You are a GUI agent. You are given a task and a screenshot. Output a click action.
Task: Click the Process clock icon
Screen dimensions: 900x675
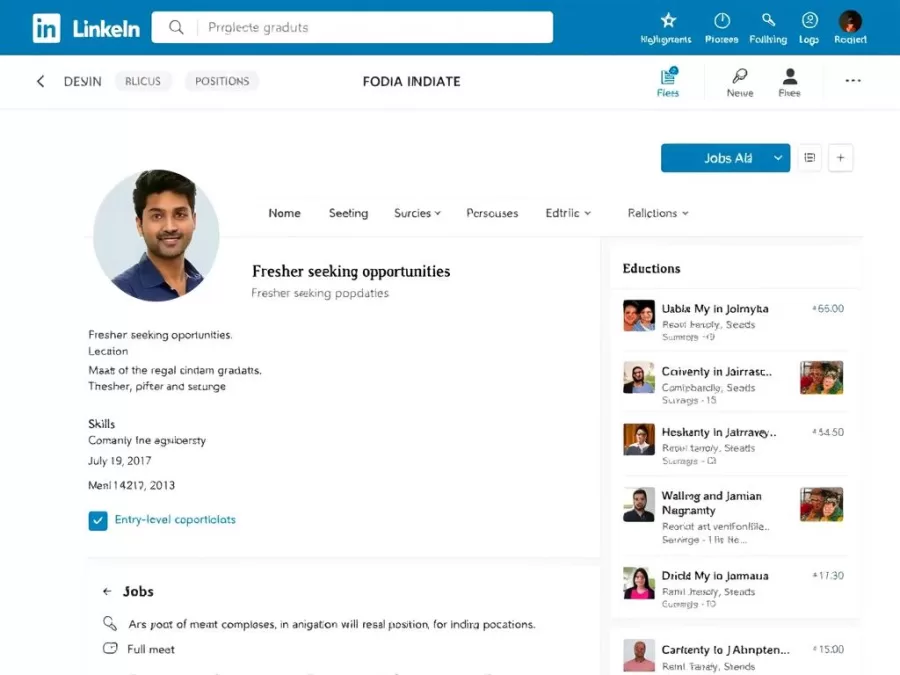click(x=721, y=20)
